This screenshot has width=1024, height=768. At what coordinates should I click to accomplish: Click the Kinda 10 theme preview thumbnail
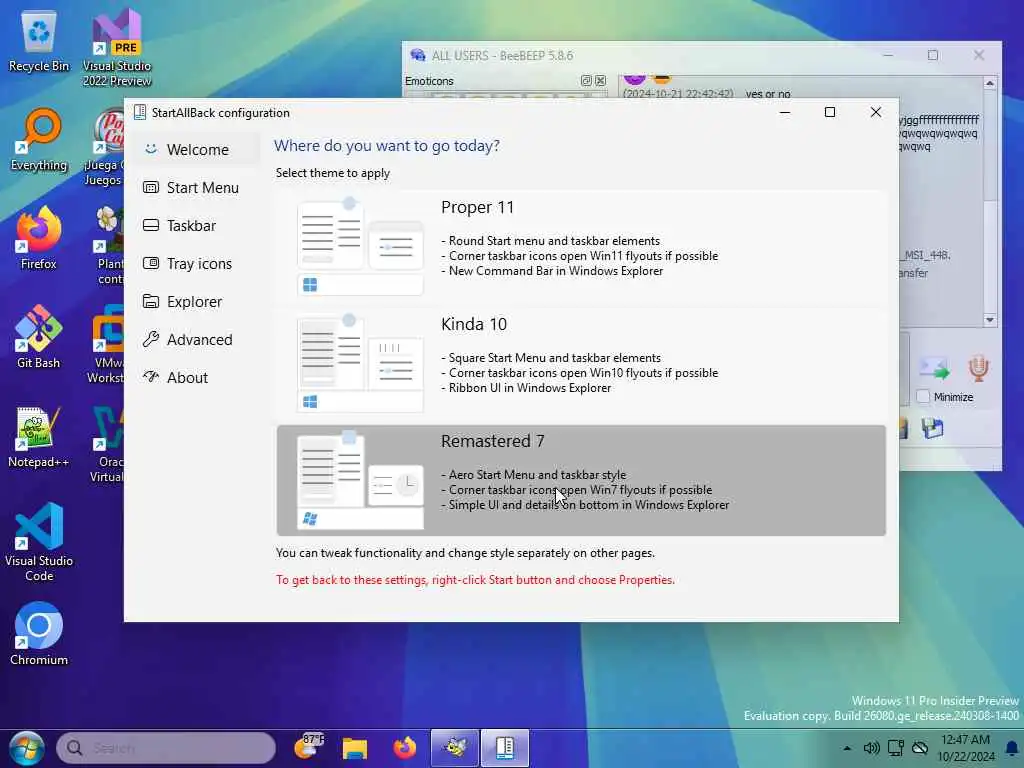tap(360, 363)
